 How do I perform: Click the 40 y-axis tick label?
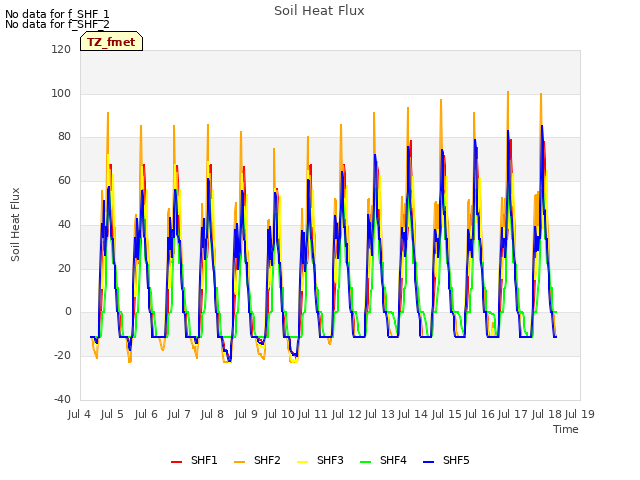coord(64,224)
